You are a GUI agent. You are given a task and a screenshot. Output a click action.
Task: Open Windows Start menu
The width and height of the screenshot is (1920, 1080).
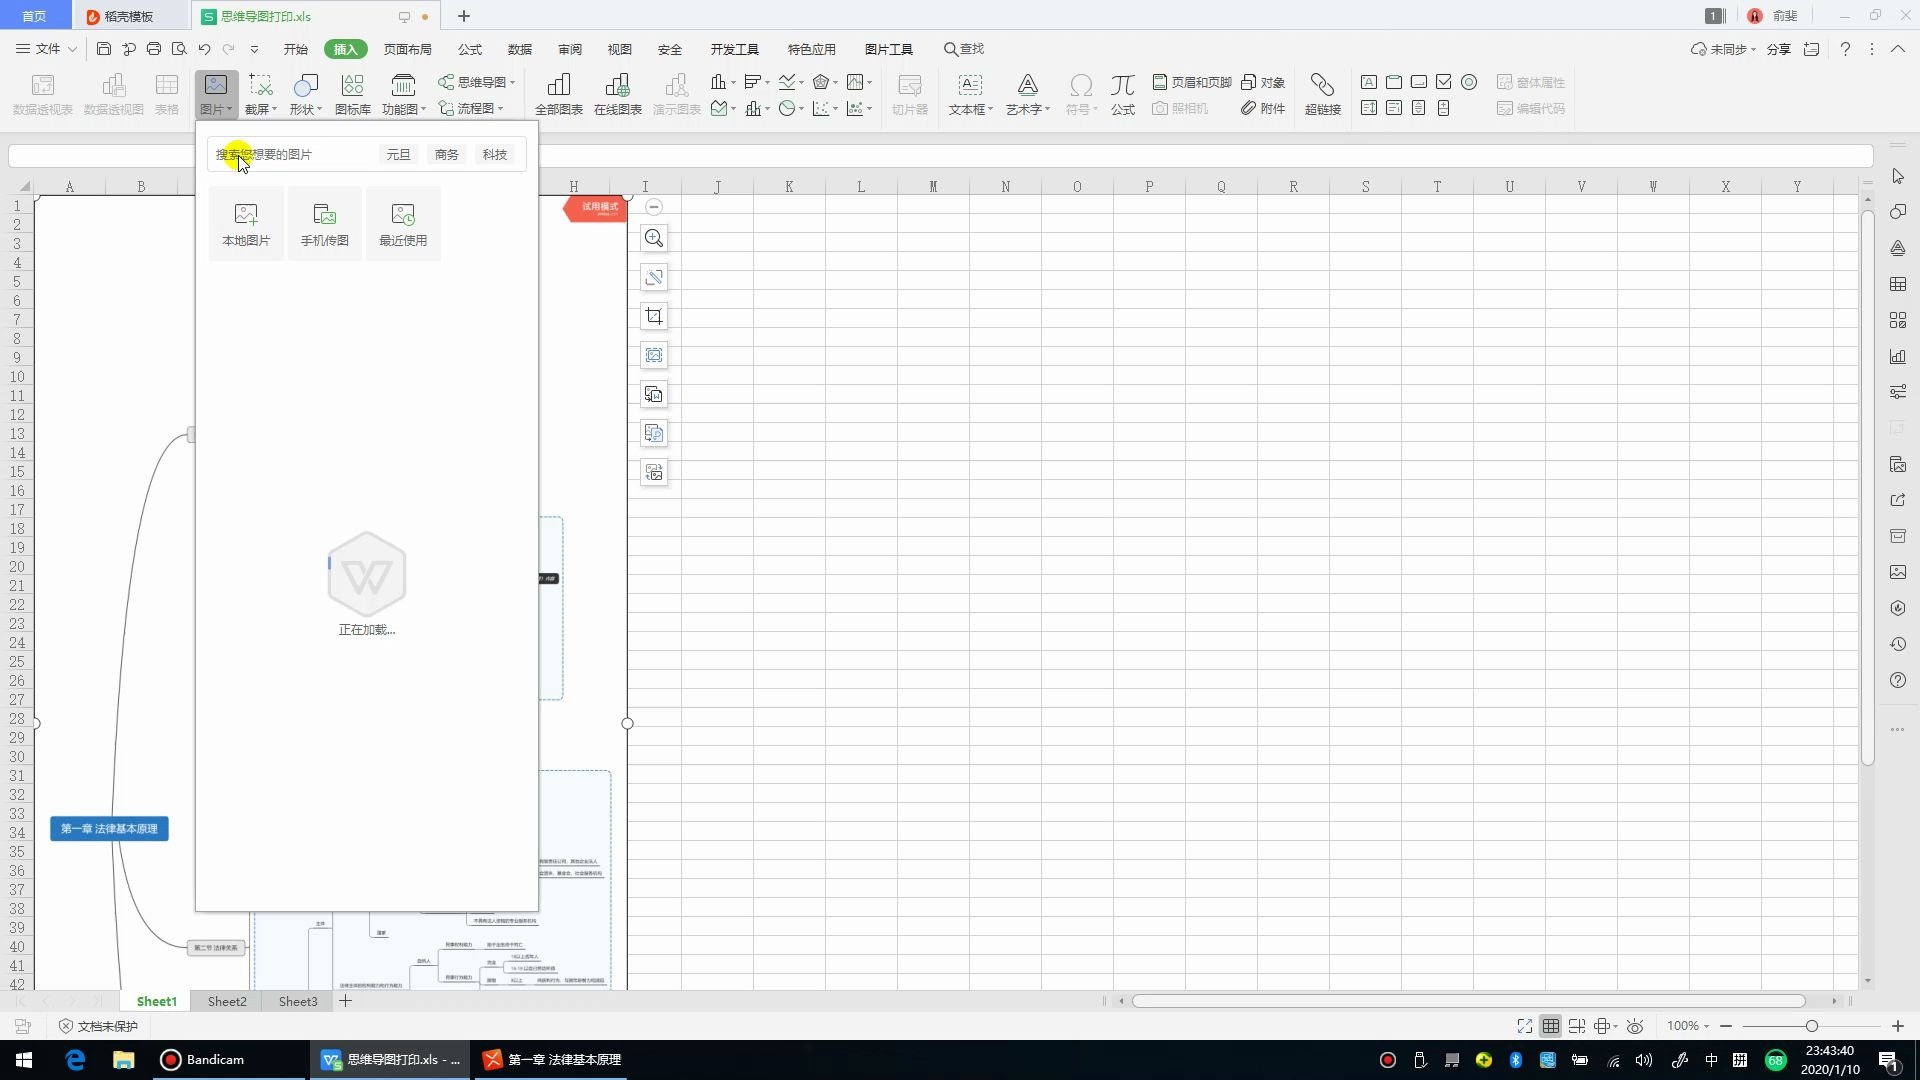(x=24, y=1059)
